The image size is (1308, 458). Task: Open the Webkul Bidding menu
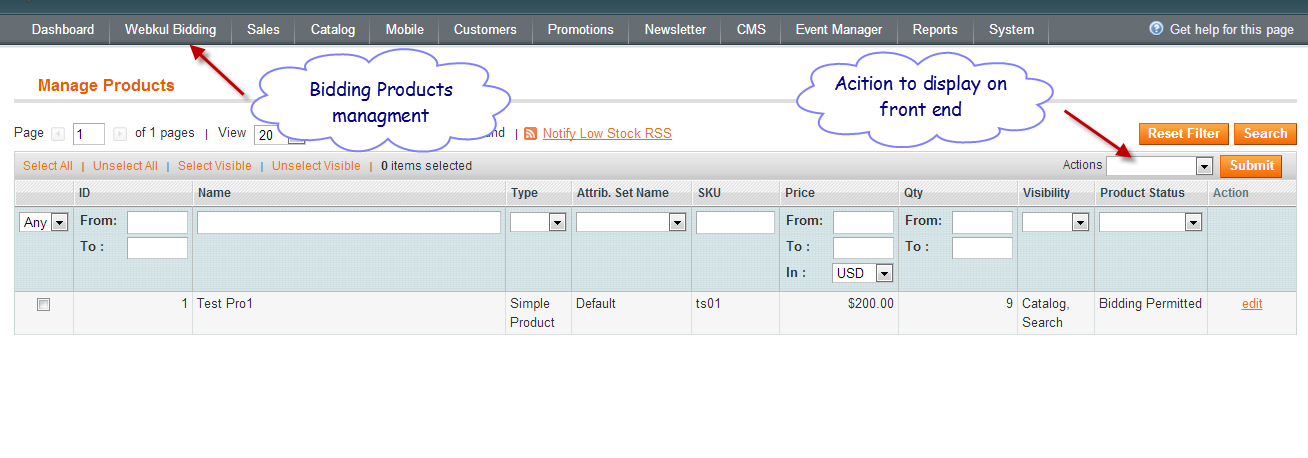pyautogui.click(x=170, y=29)
